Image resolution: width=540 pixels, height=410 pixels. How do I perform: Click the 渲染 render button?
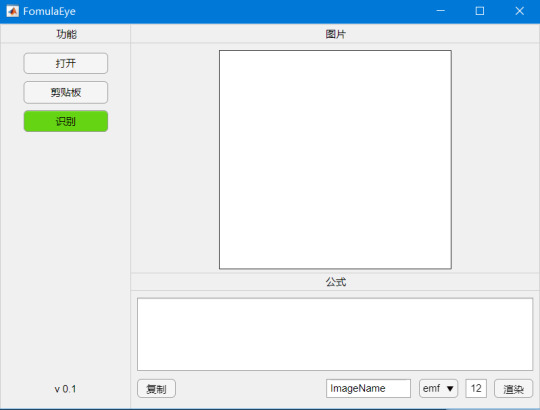pos(513,389)
